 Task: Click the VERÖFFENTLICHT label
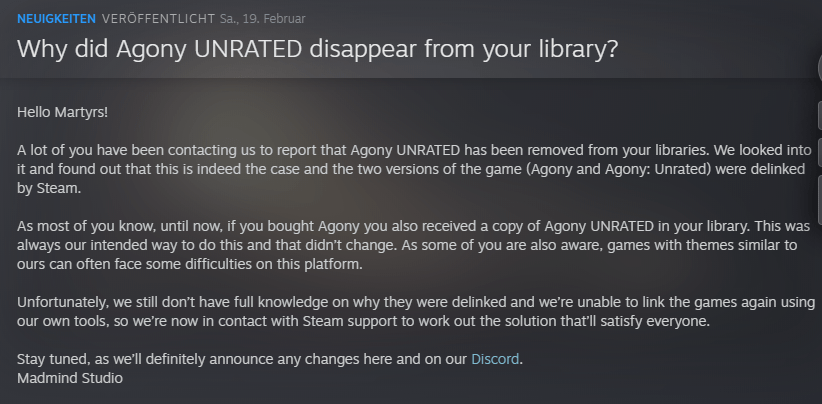(x=158, y=19)
